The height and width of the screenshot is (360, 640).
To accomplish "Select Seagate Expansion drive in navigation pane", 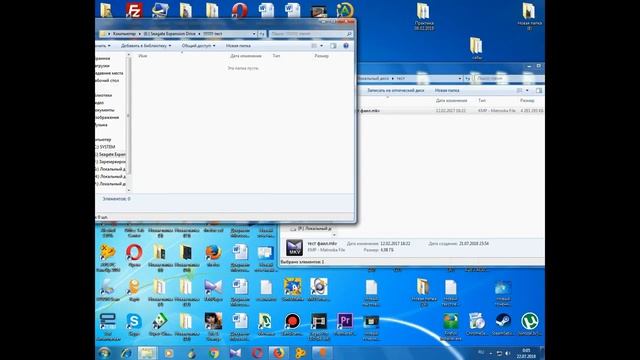I will (x=111, y=155).
